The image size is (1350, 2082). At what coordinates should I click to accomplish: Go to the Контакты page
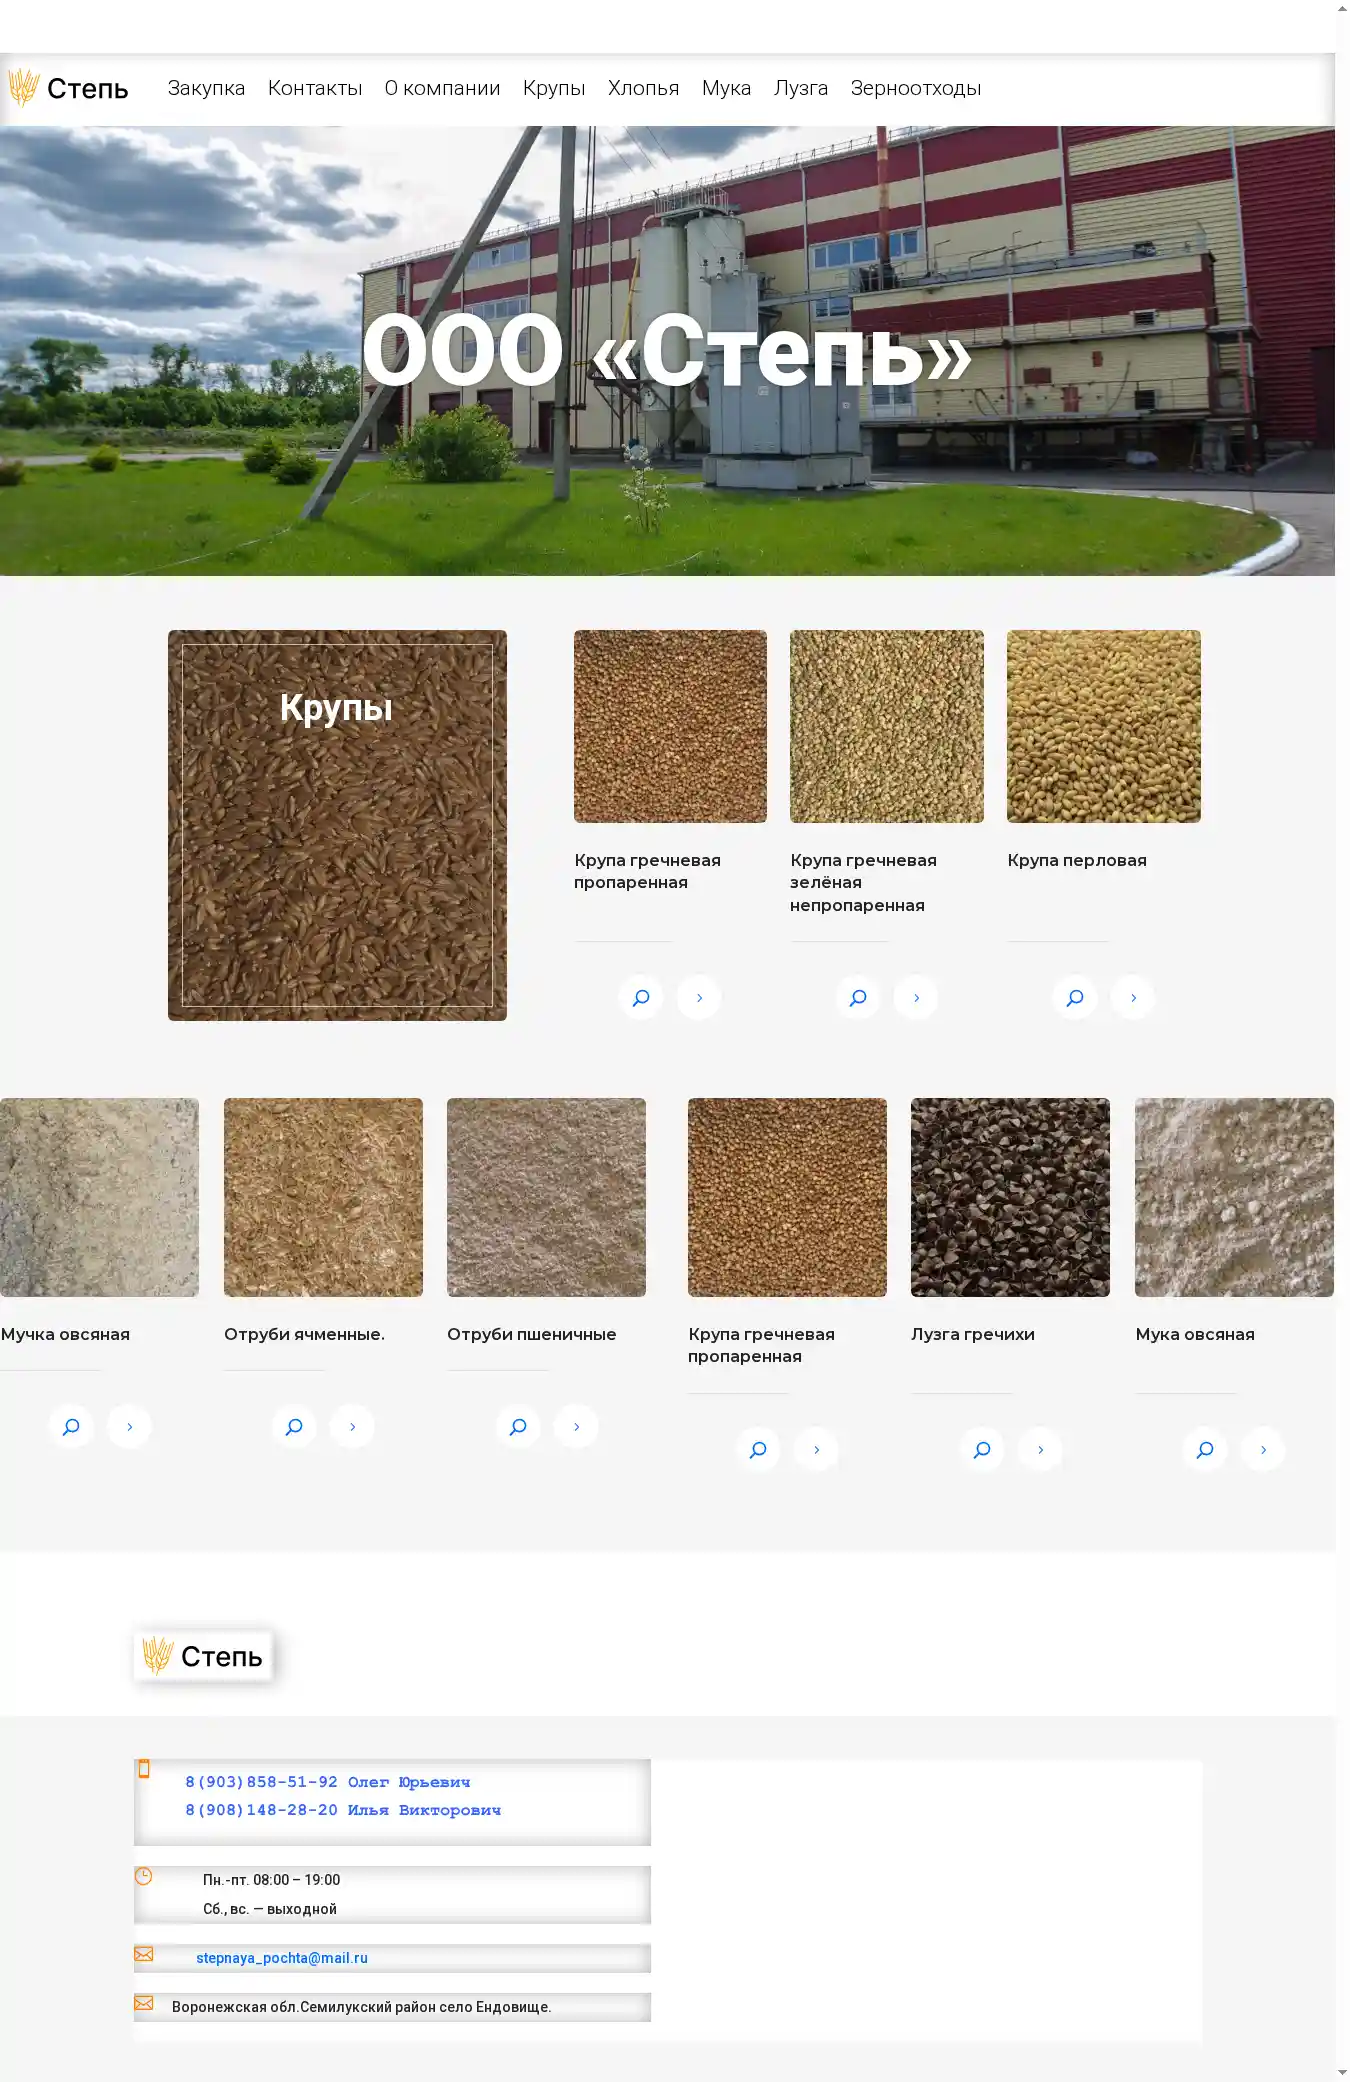315,89
